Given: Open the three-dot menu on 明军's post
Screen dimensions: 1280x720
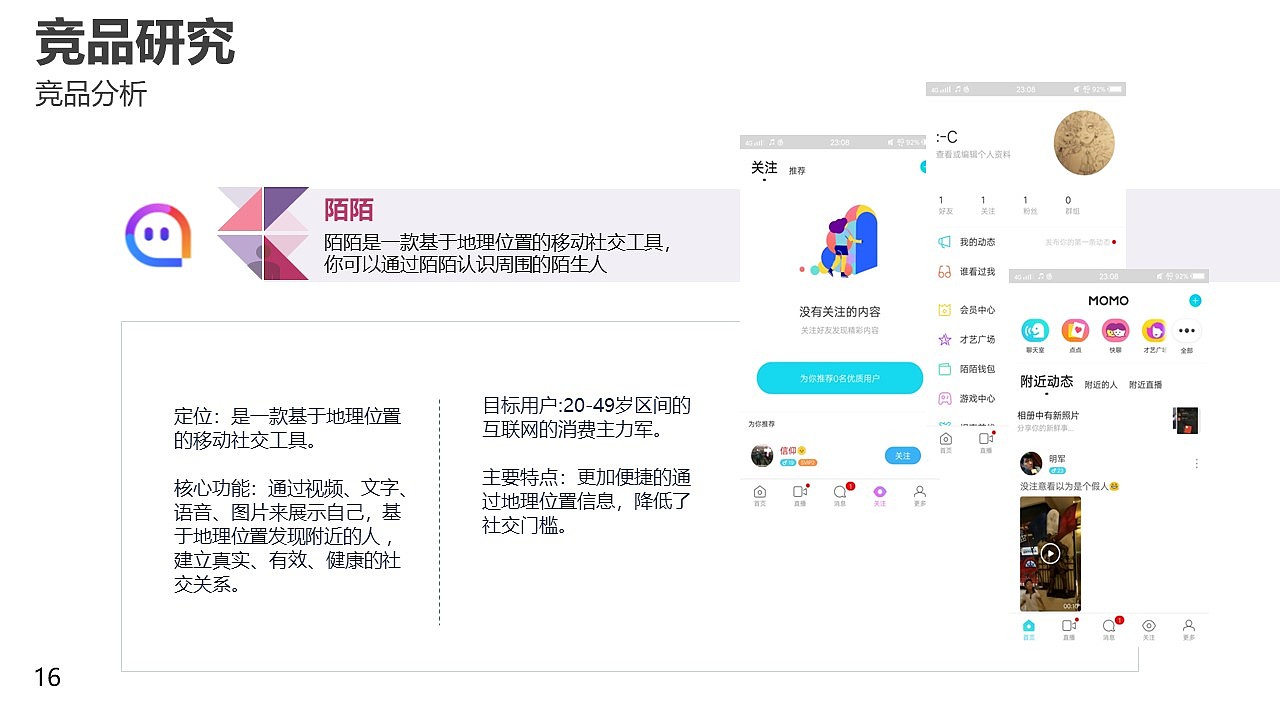Looking at the screenshot, I should [1196, 464].
